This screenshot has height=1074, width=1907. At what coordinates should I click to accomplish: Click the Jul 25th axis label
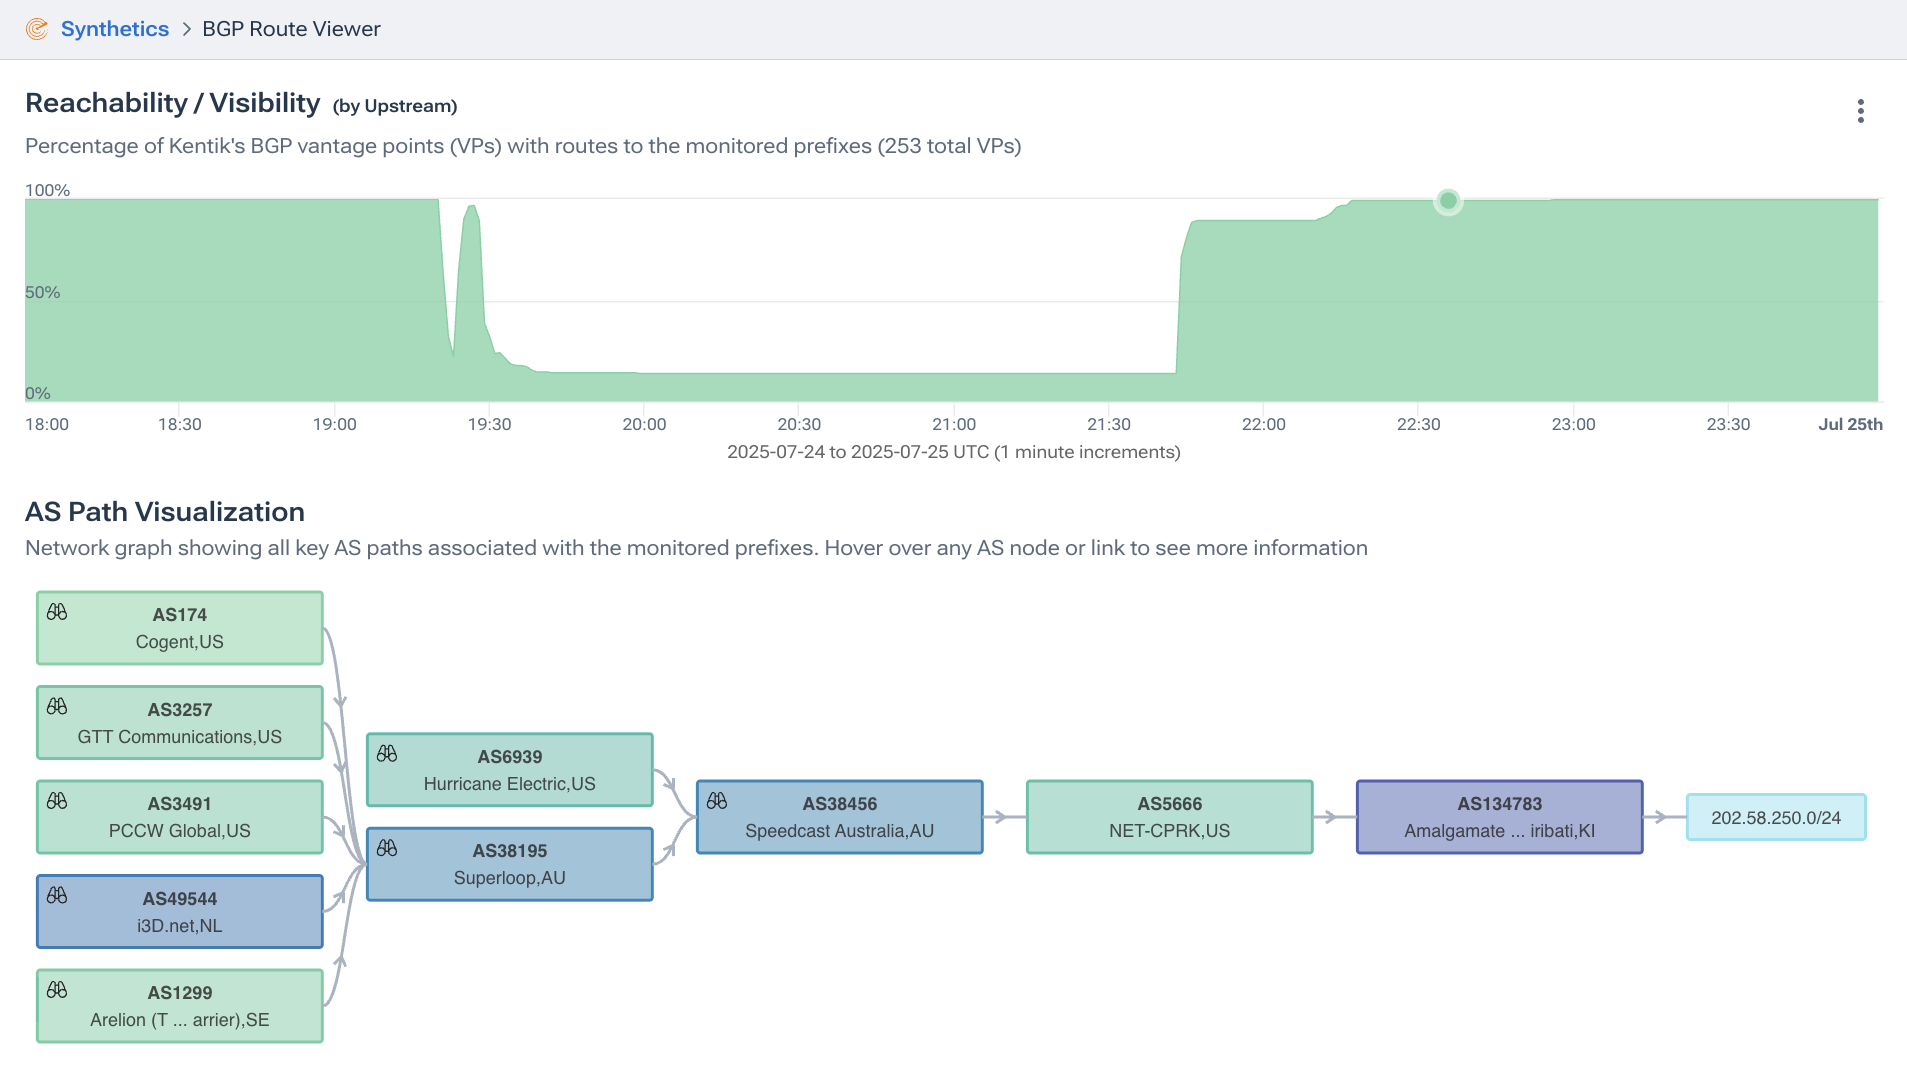point(1850,424)
